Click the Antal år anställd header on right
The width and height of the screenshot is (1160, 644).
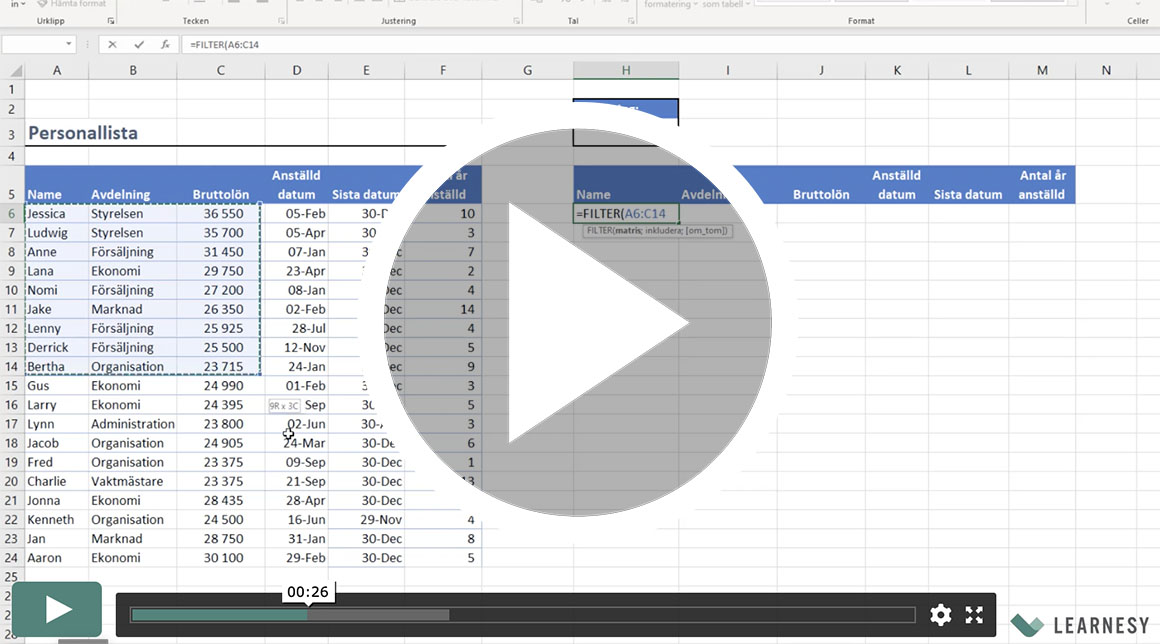click(1042, 185)
